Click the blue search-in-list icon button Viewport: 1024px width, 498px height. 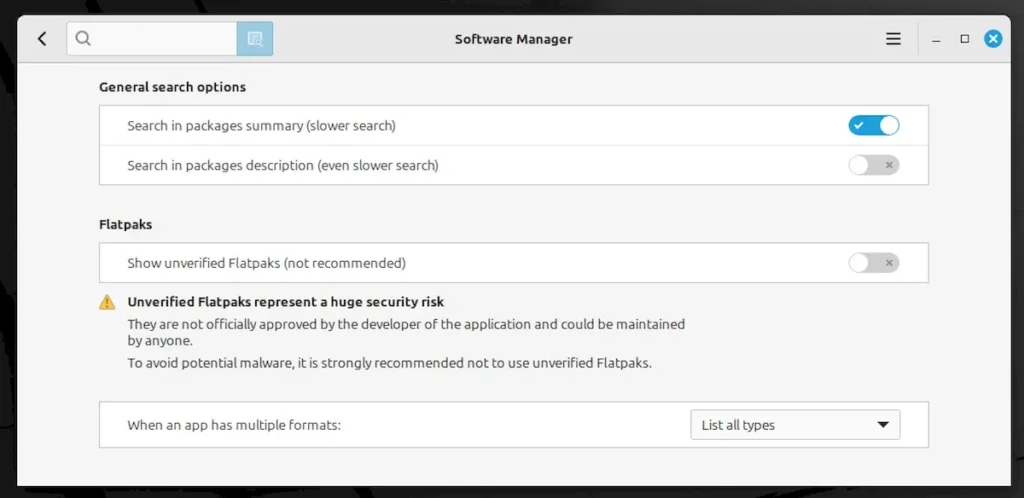tap(255, 39)
